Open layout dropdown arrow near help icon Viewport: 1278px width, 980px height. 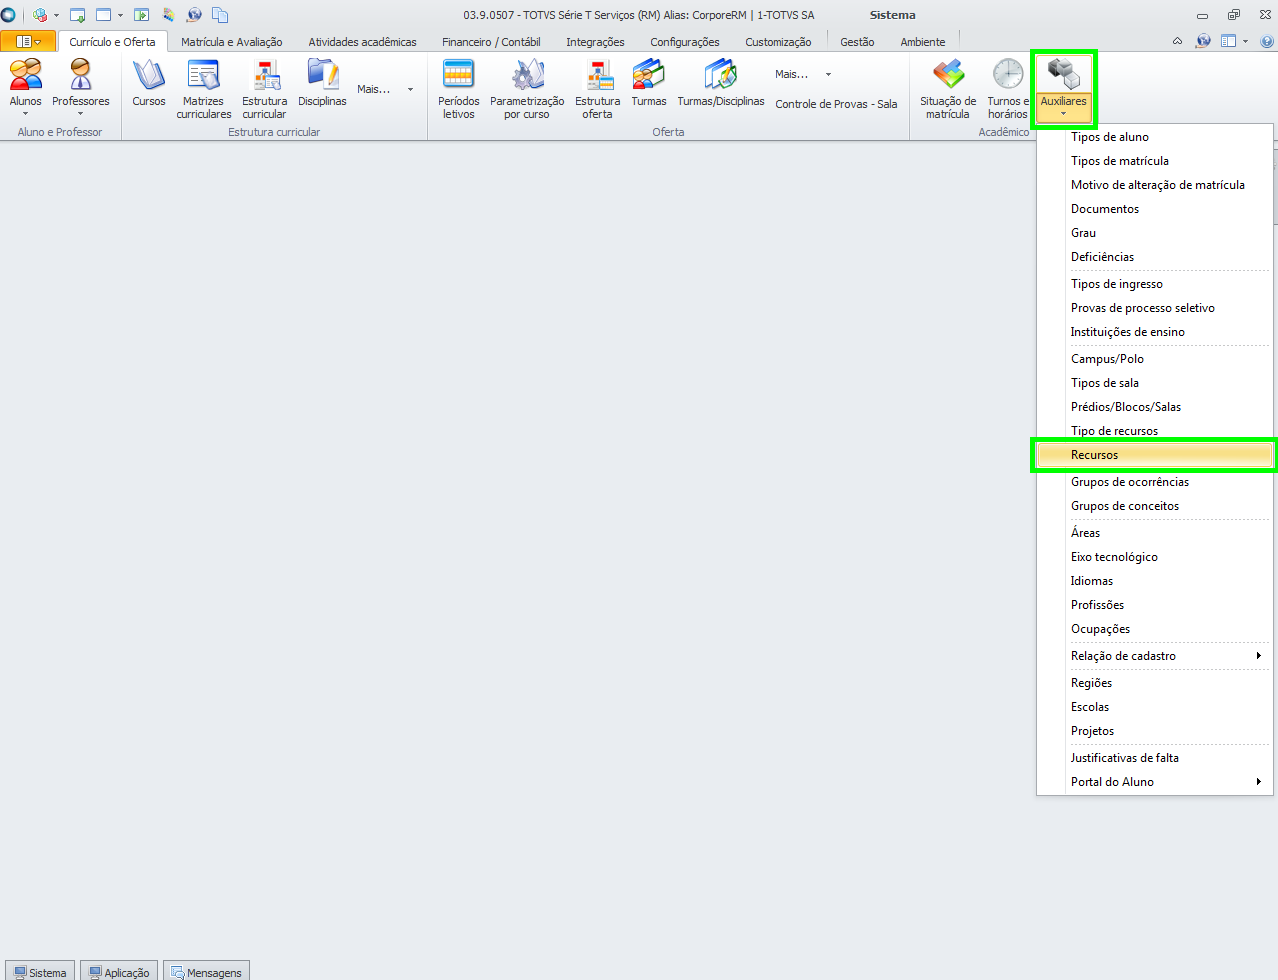1245,41
